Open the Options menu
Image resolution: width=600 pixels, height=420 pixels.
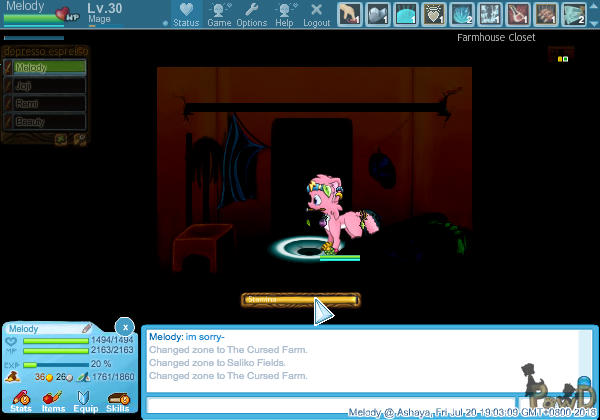251,14
